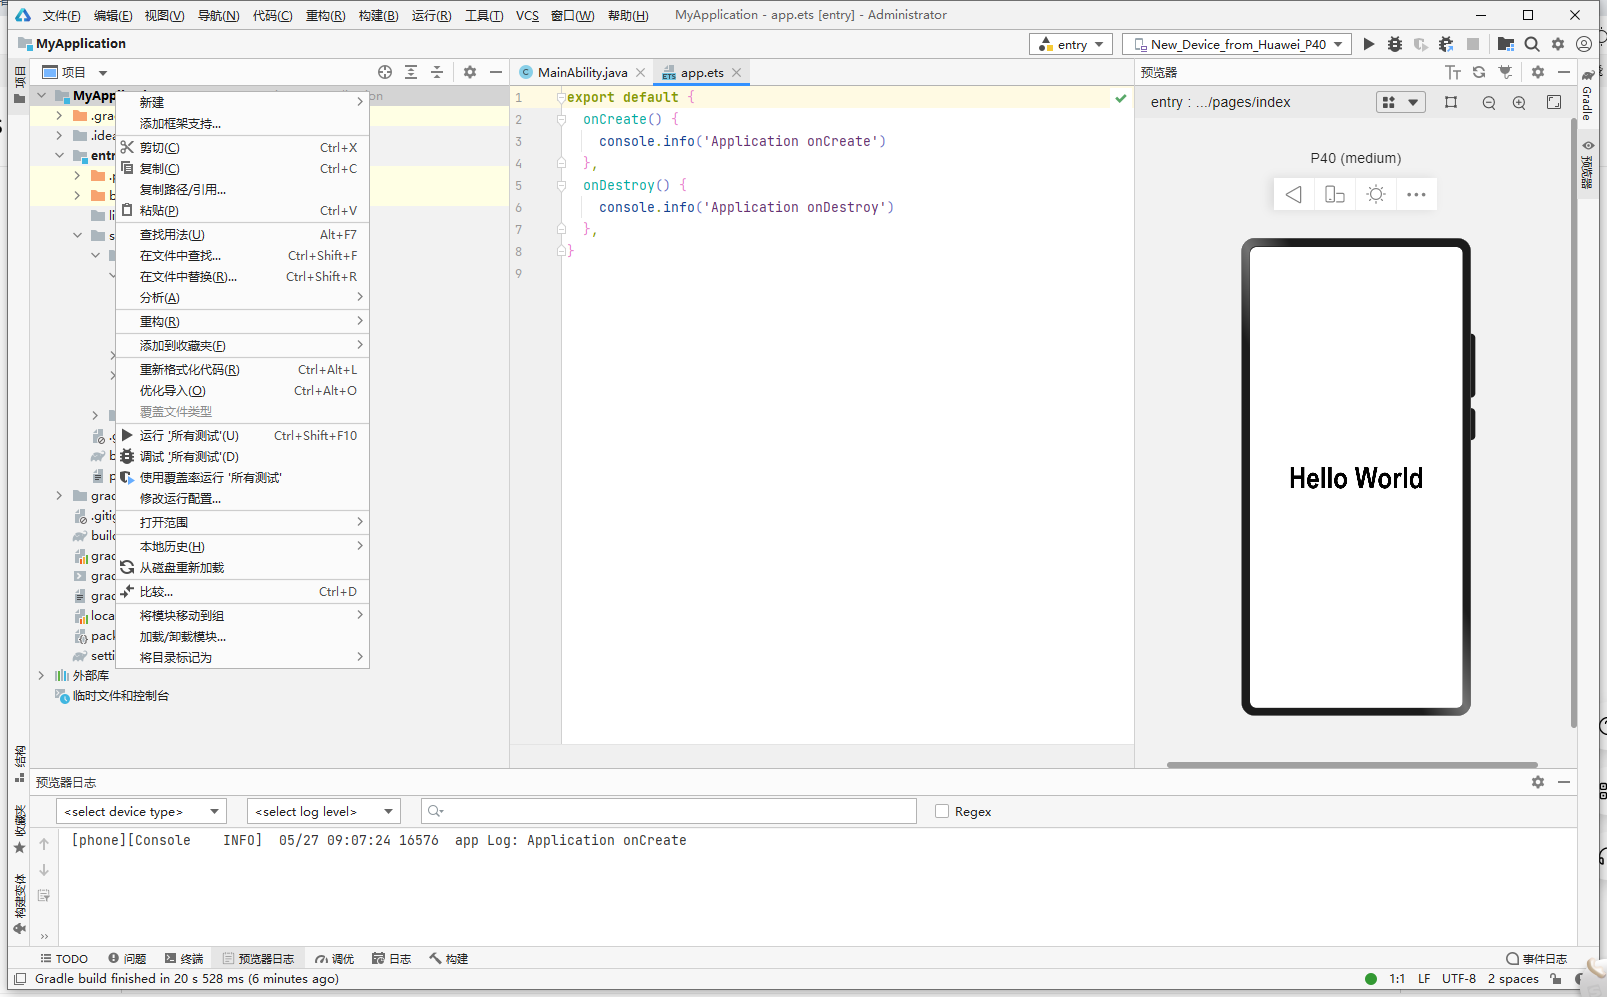Click the LF line separator in status bar
The height and width of the screenshot is (997, 1607).
[1424, 979]
